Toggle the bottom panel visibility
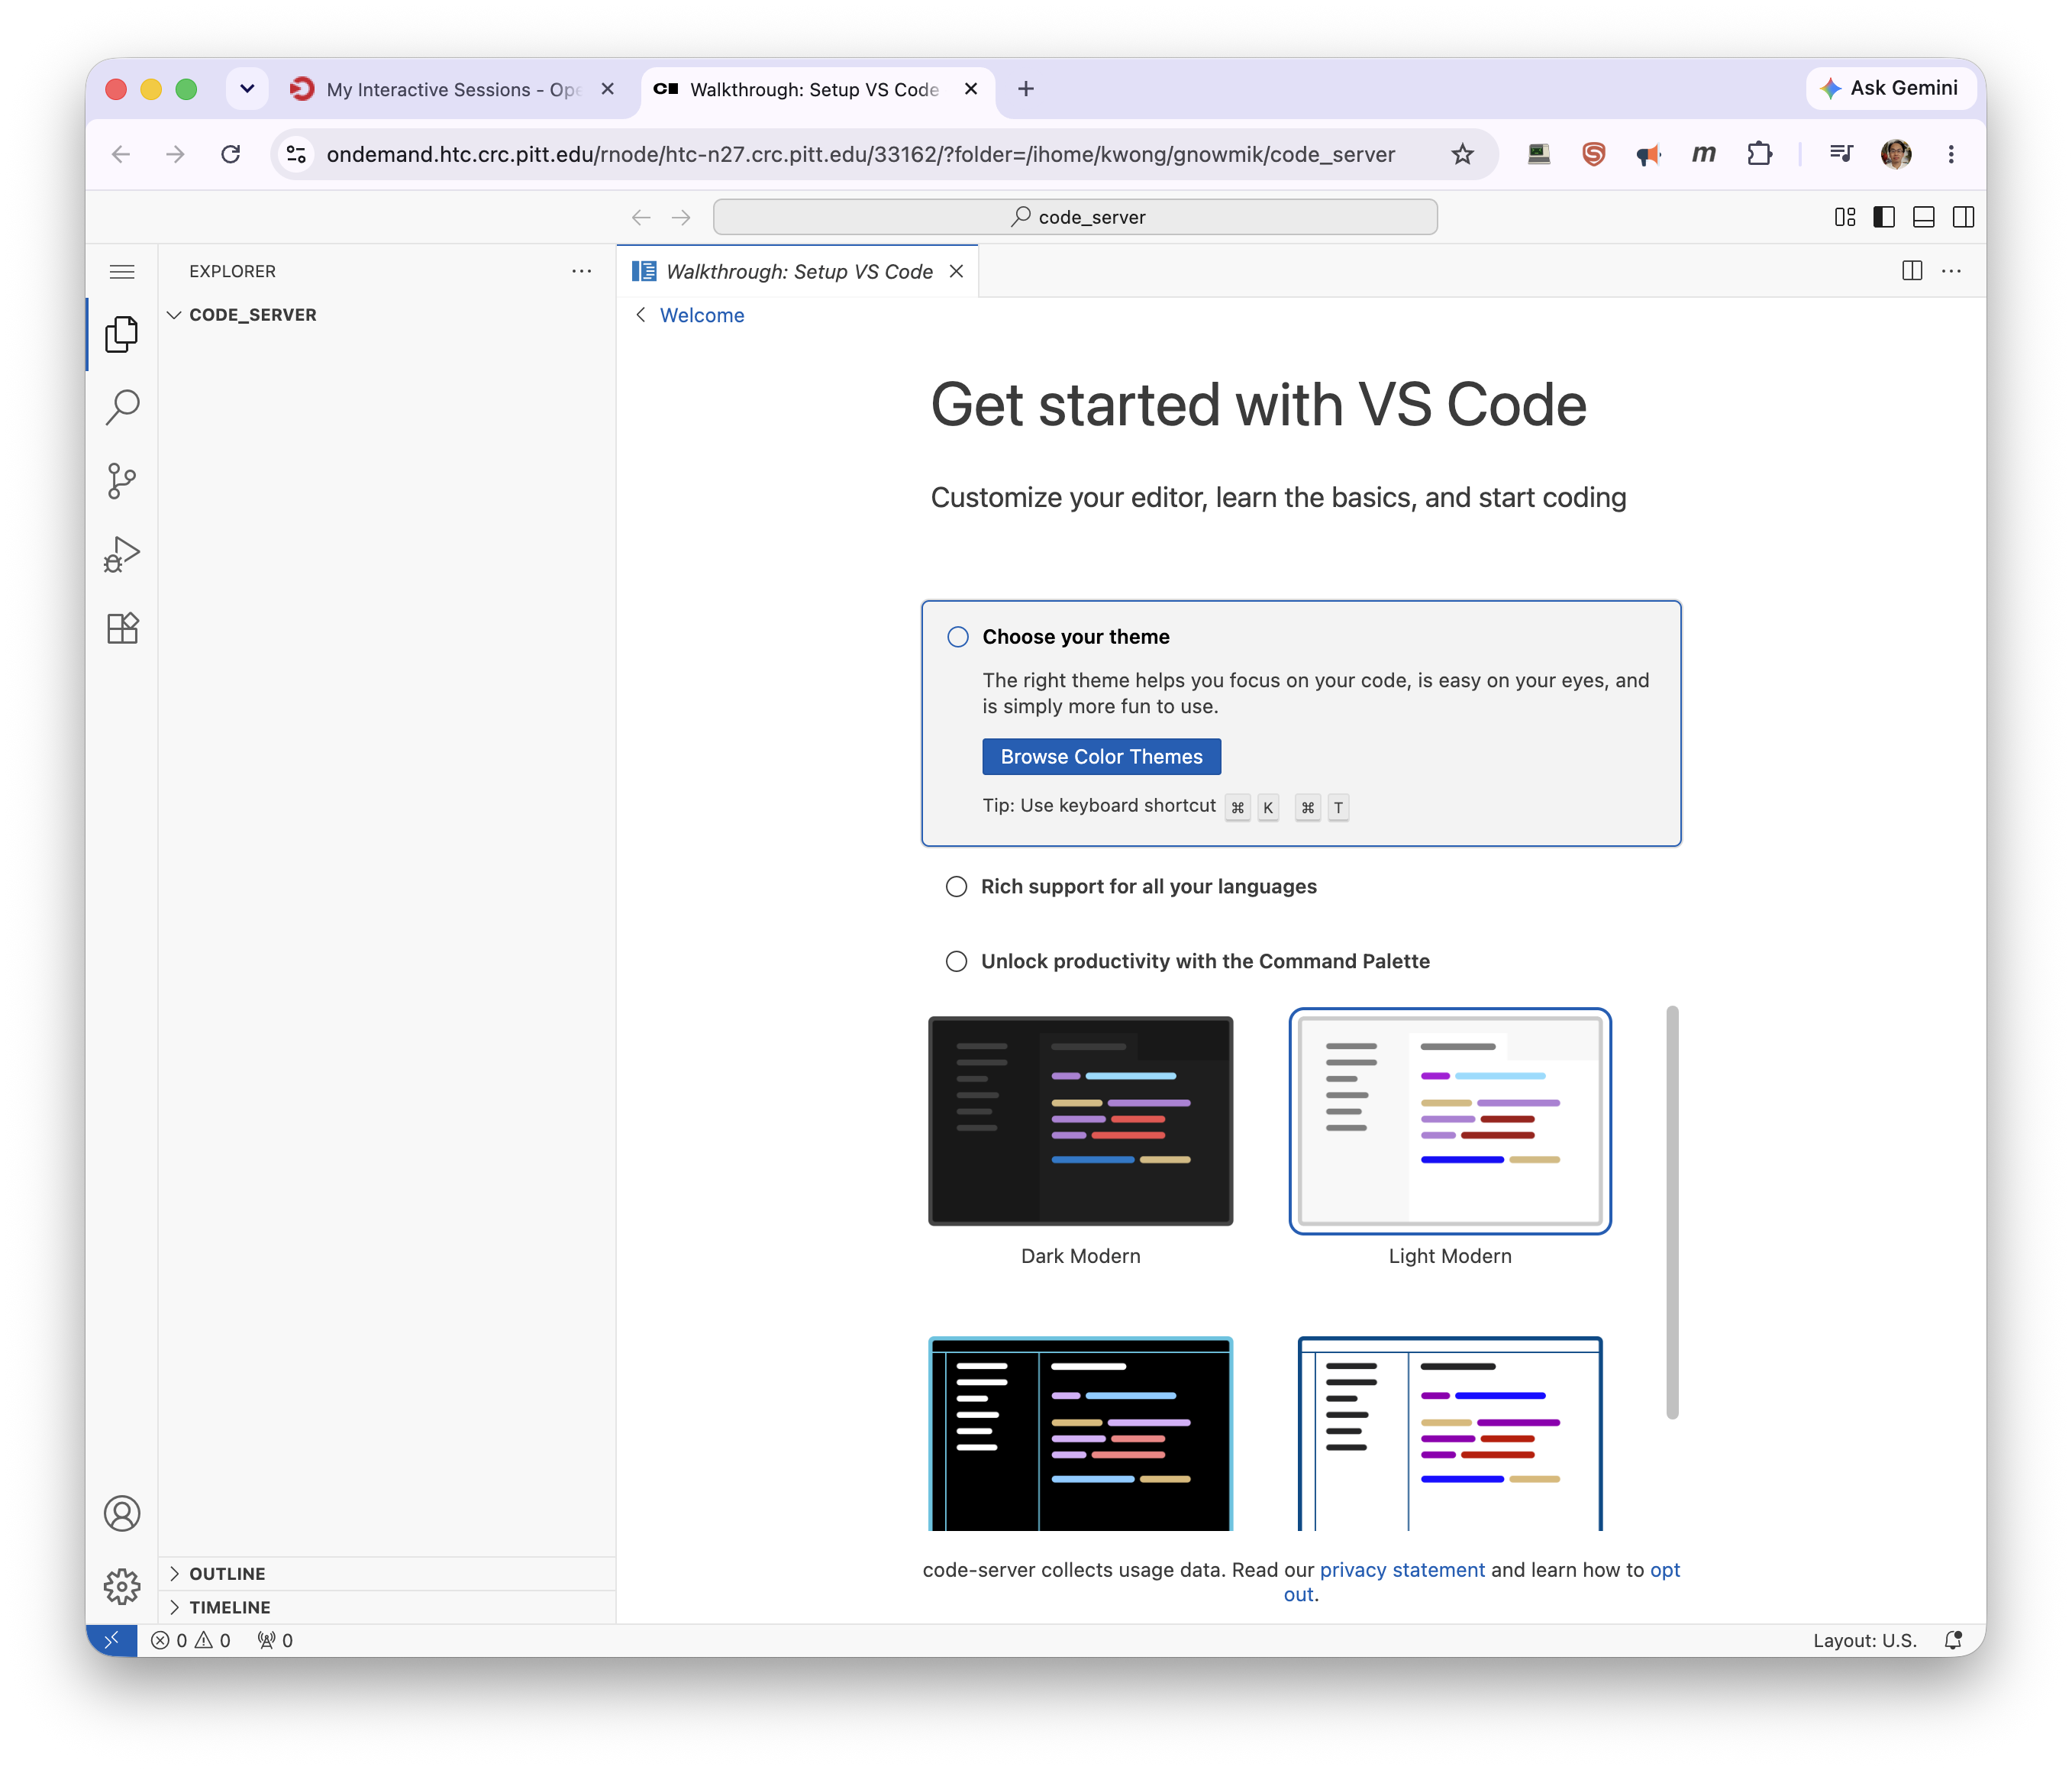This screenshot has height=1770, width=2072. pos(1923,217)
